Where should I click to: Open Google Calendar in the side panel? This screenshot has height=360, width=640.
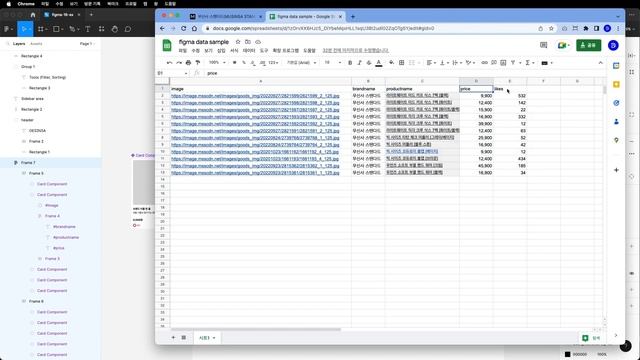coord(616,66)
